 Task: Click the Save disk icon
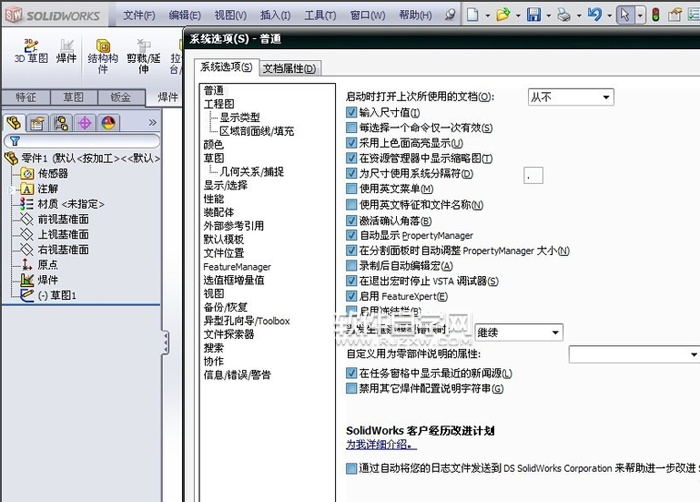(533, 15)
